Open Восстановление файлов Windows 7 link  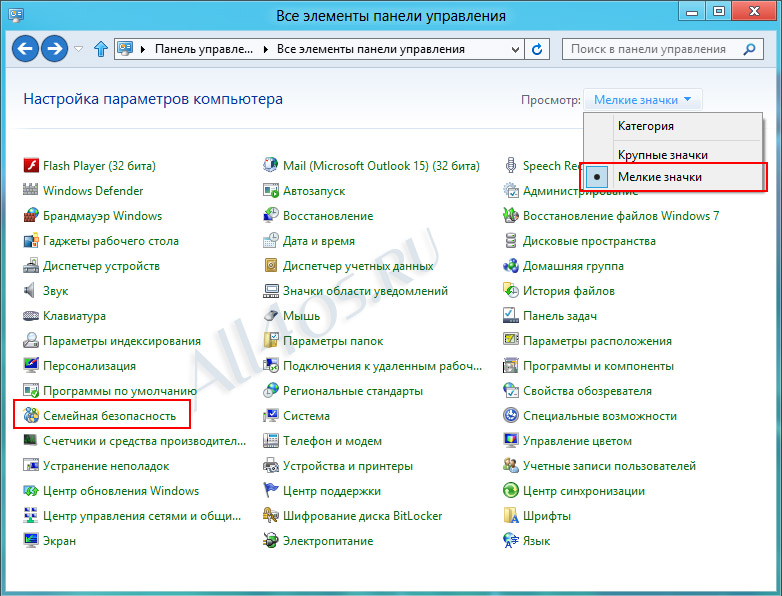pos(621,215)
